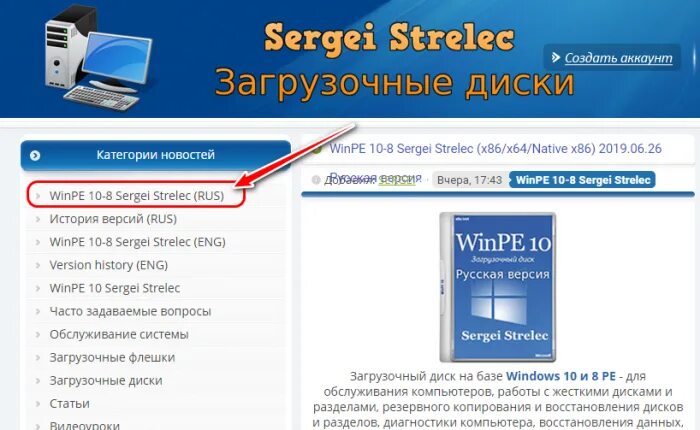Click the arrows icon before Создать аккаунт
This screenshot has height=430, width=700.
[555, 58]
